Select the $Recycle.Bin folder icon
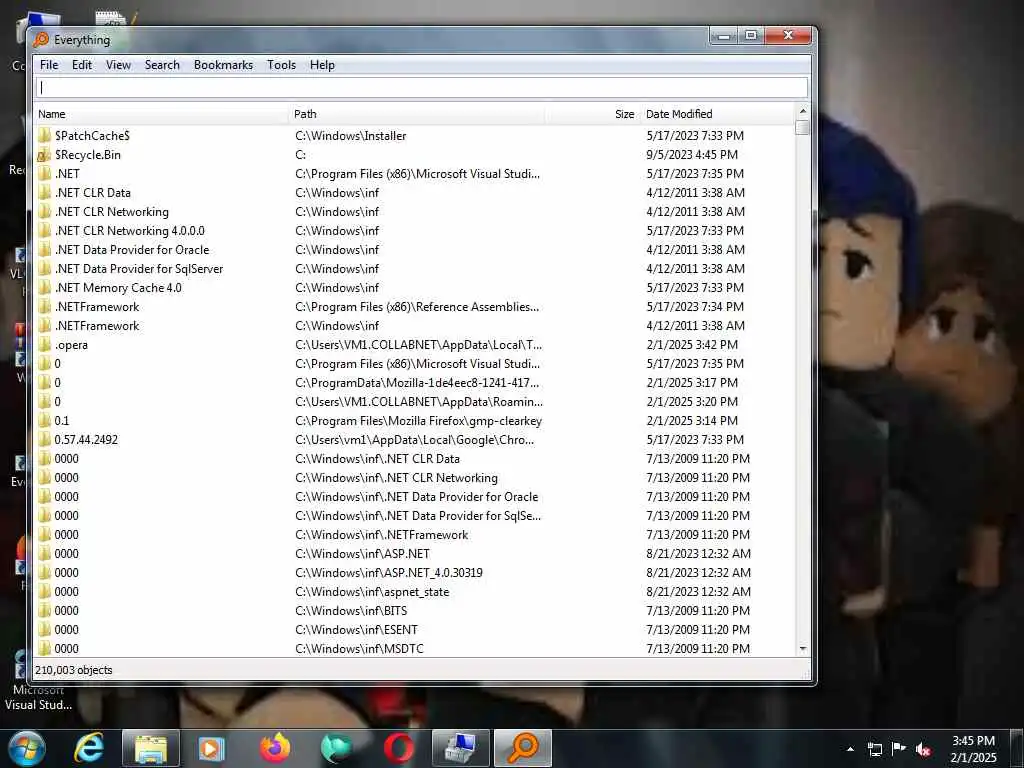This screenshot has width=1024, height=768. (x=44, y=155)
